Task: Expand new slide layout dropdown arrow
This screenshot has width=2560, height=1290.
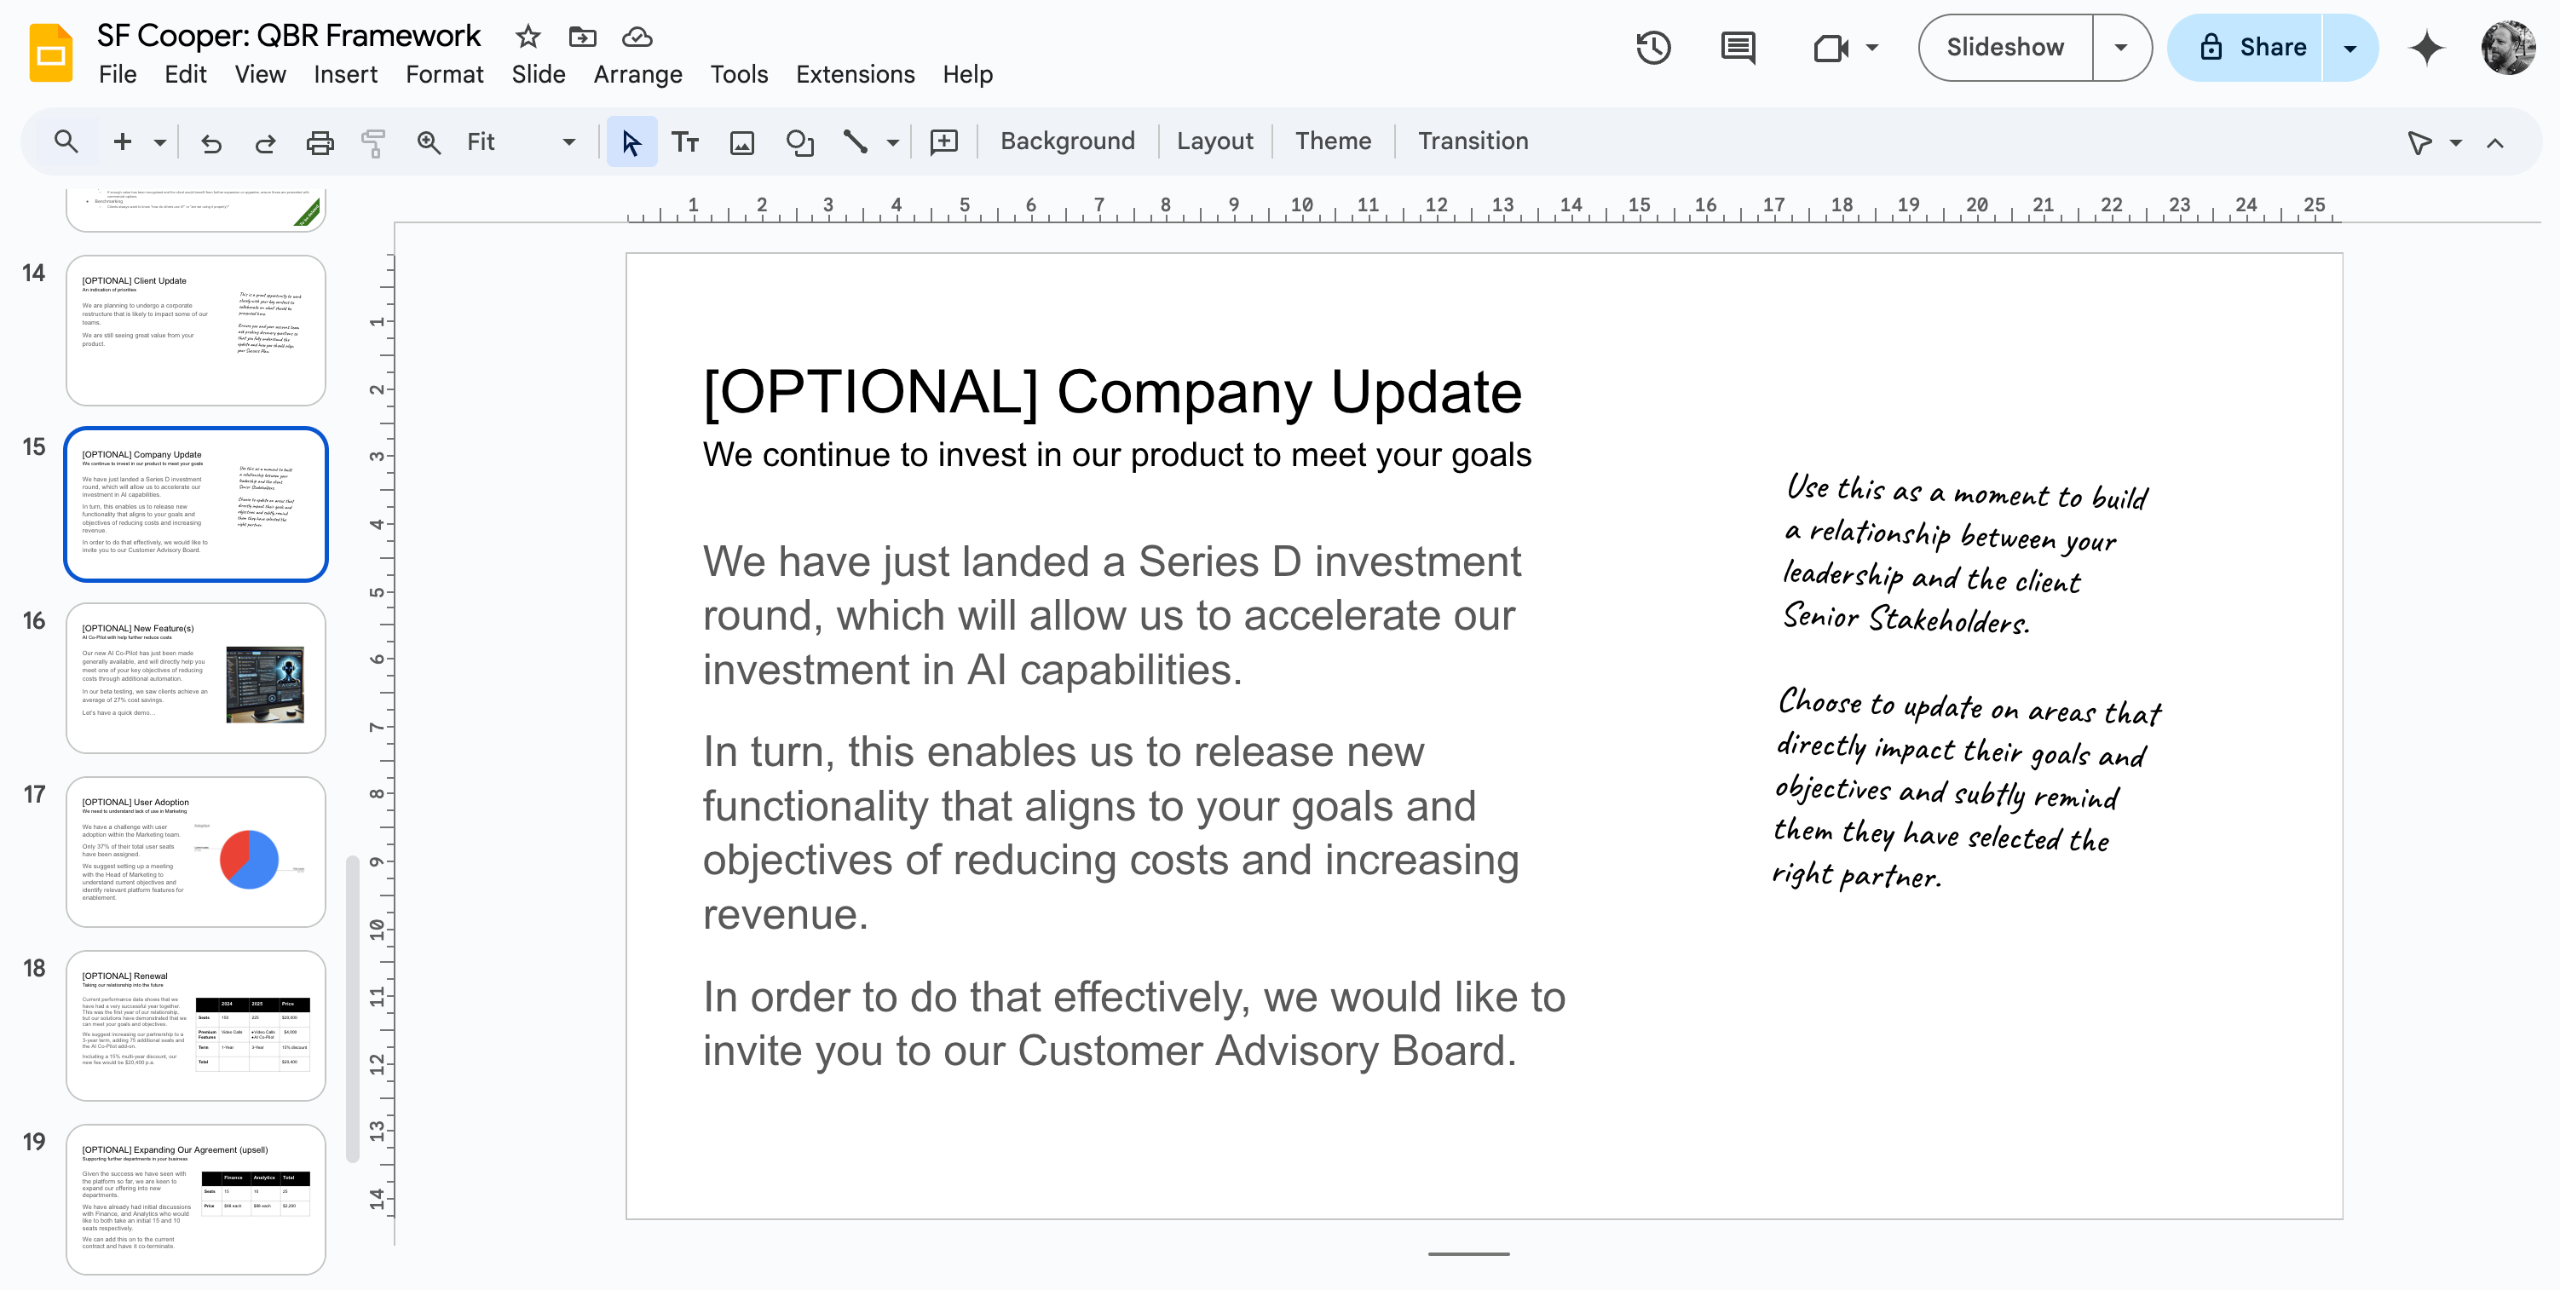Action: [x=160, y=142]
